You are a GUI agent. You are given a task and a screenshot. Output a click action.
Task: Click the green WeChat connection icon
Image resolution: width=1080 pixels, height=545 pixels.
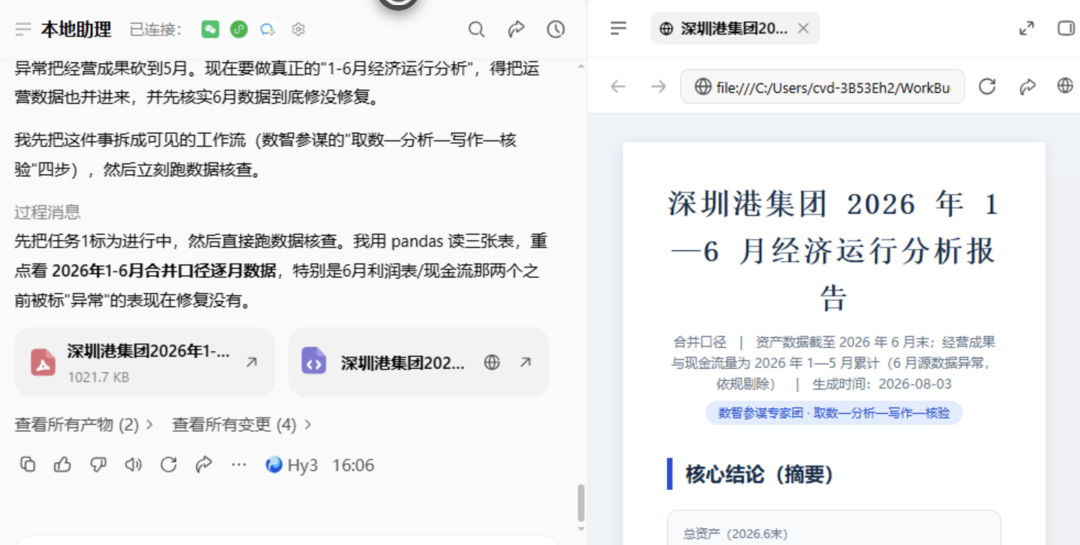pos(210,29)
